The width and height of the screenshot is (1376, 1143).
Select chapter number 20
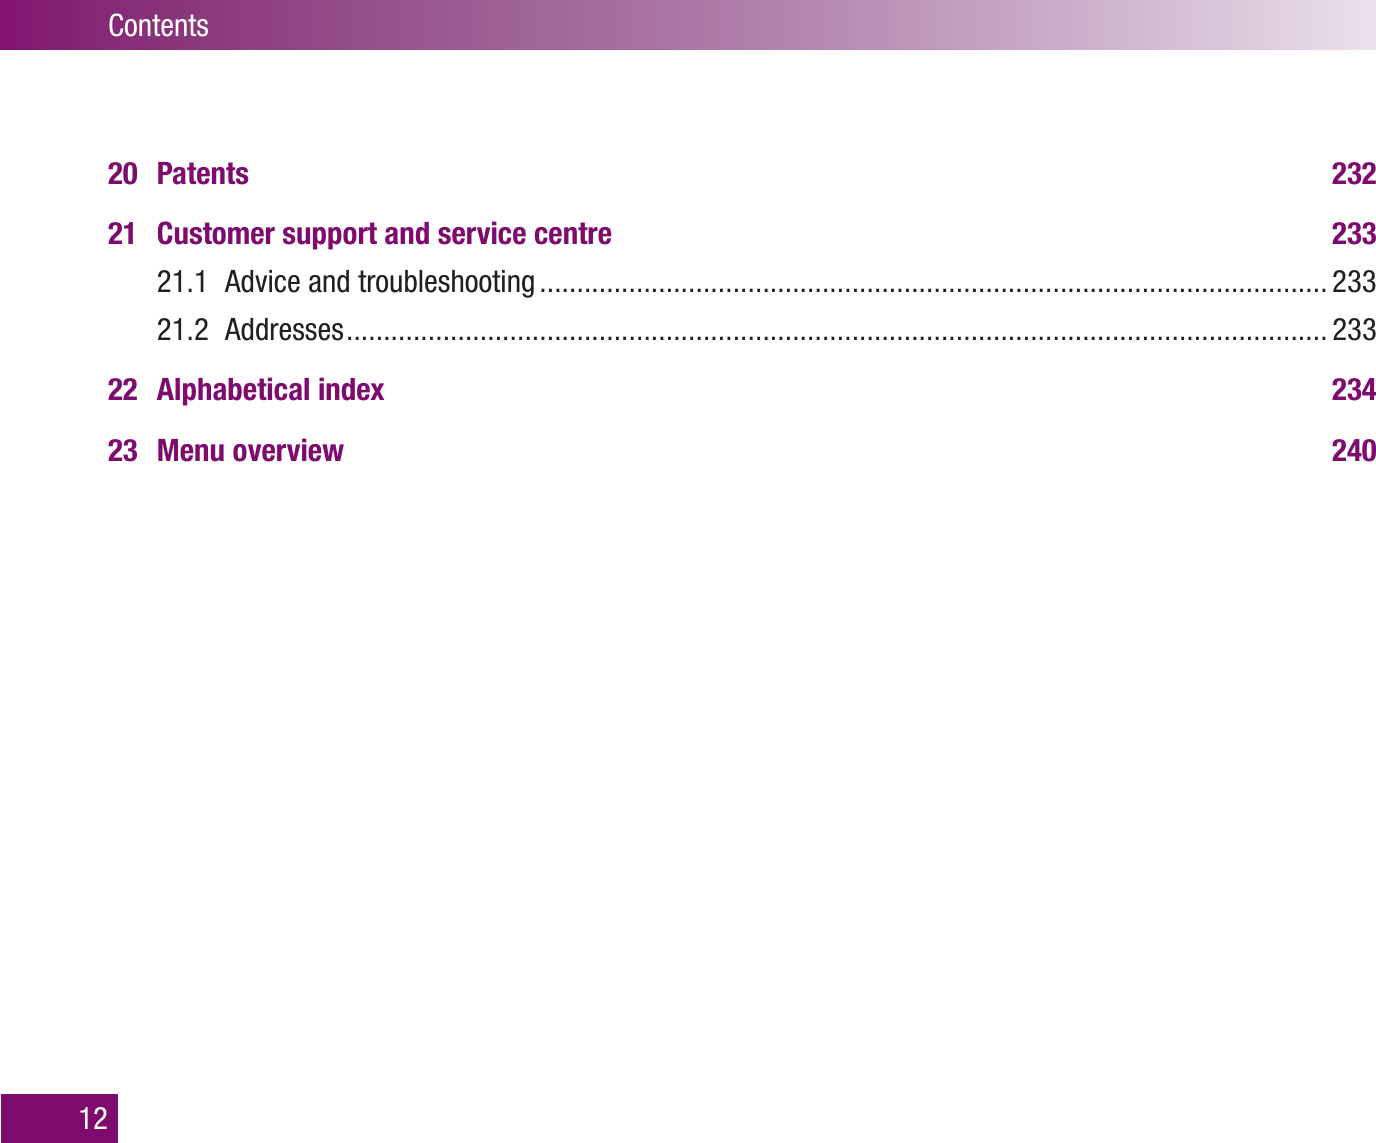coord(122,174)
